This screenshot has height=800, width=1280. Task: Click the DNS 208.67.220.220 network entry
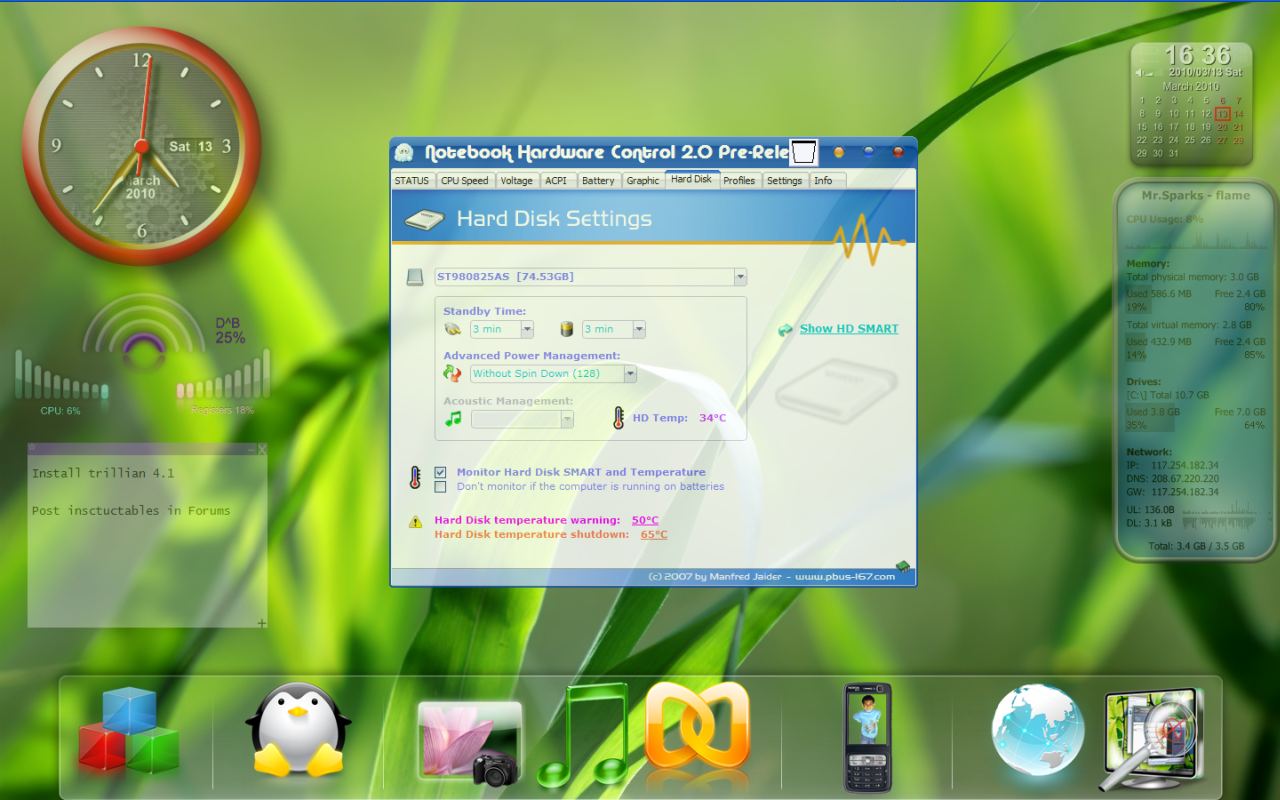(1173, 479)
